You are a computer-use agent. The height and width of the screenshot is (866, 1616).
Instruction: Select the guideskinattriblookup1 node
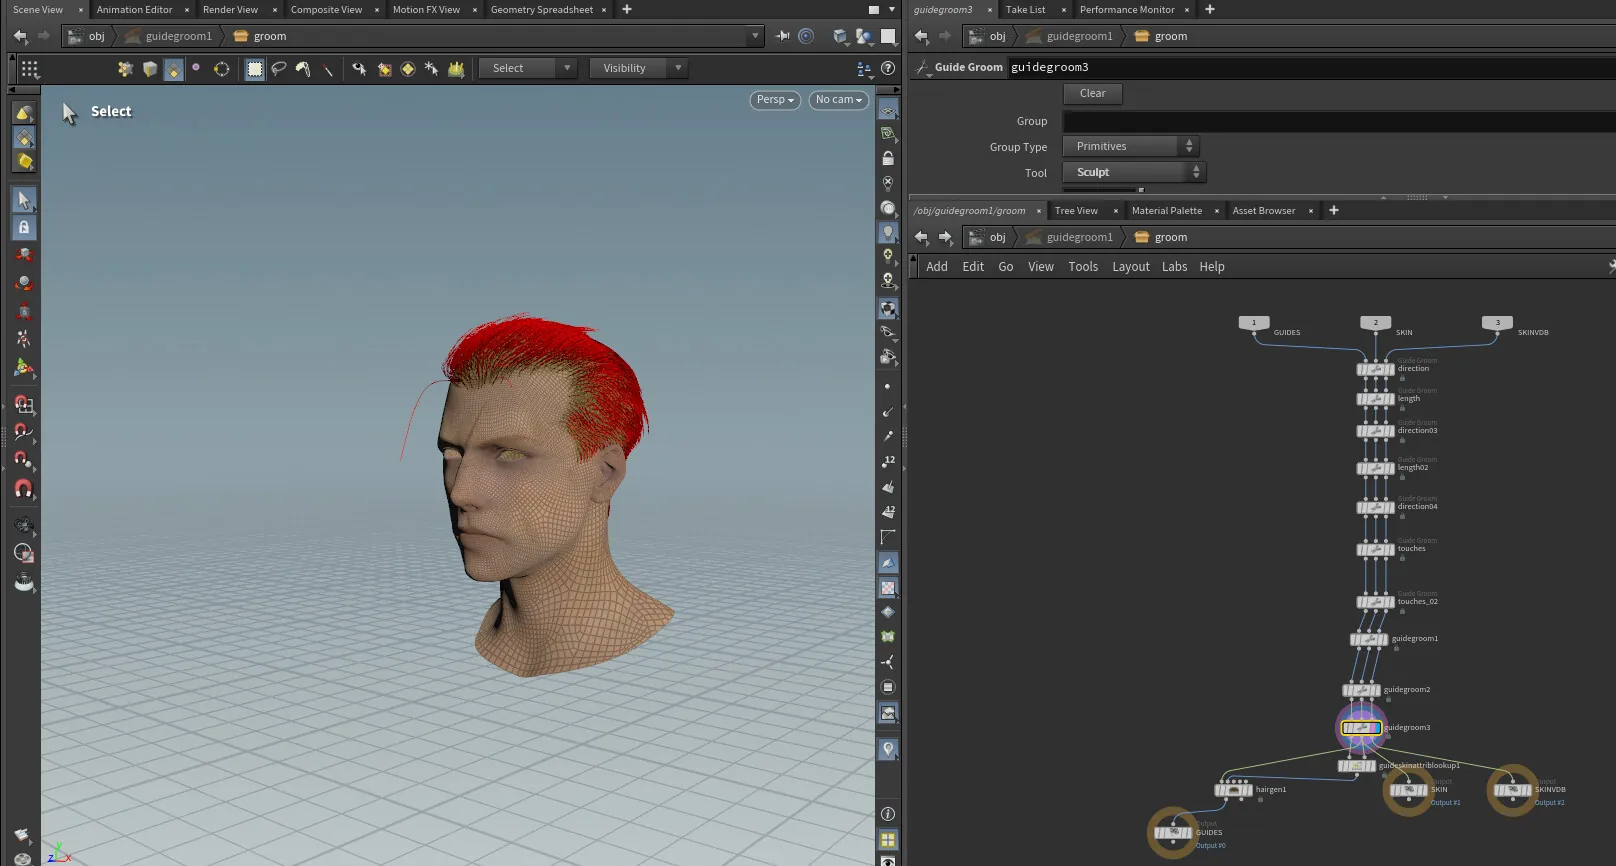point(1357,766)
